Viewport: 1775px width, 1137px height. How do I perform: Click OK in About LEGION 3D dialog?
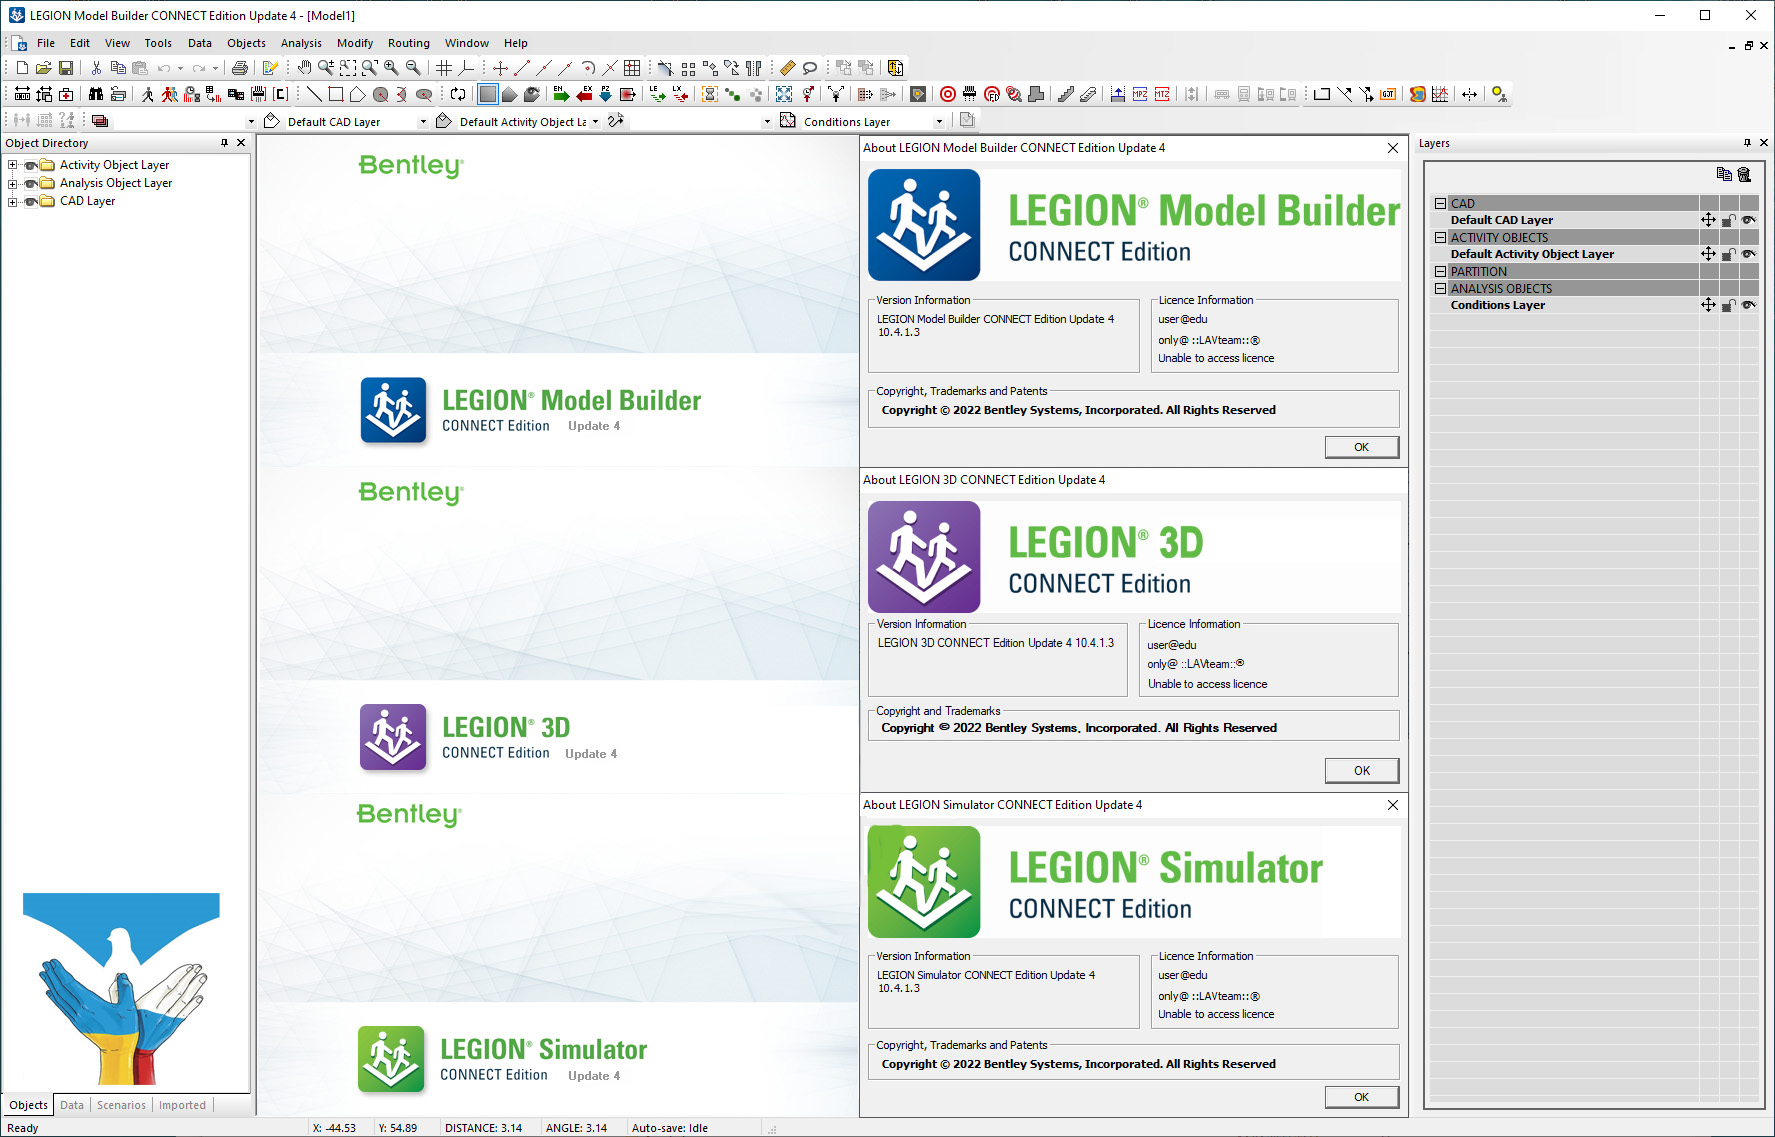[1361, 770]
